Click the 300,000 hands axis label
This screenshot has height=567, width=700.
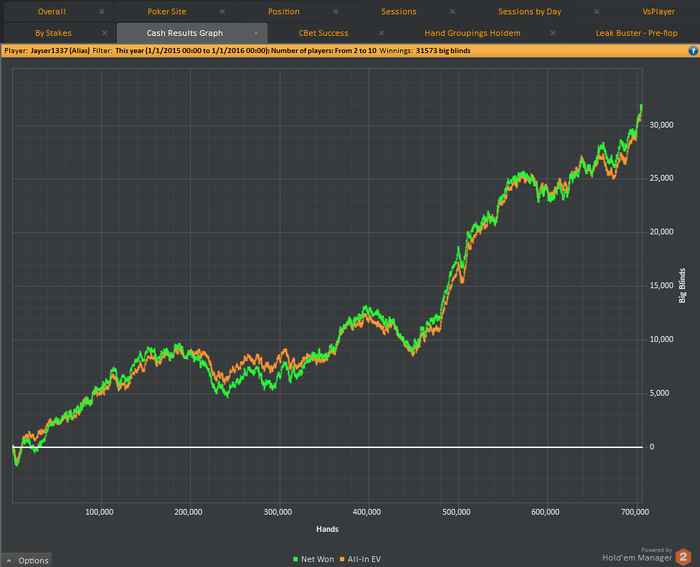pyautogui.click(x=278, y=512)
